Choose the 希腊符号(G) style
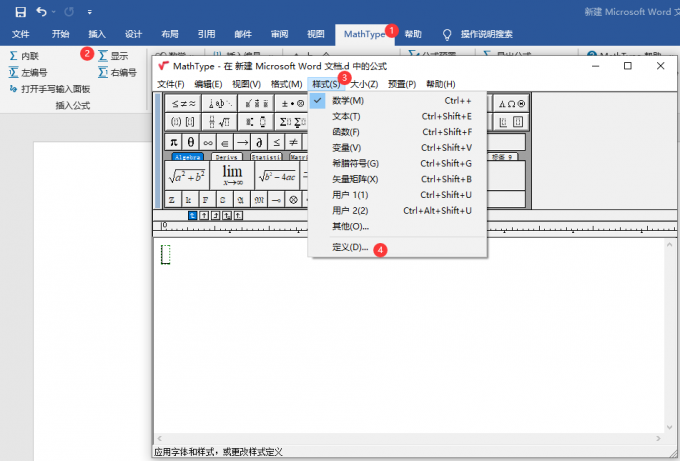This screenshot has width=680, height=461. (397, 163)
